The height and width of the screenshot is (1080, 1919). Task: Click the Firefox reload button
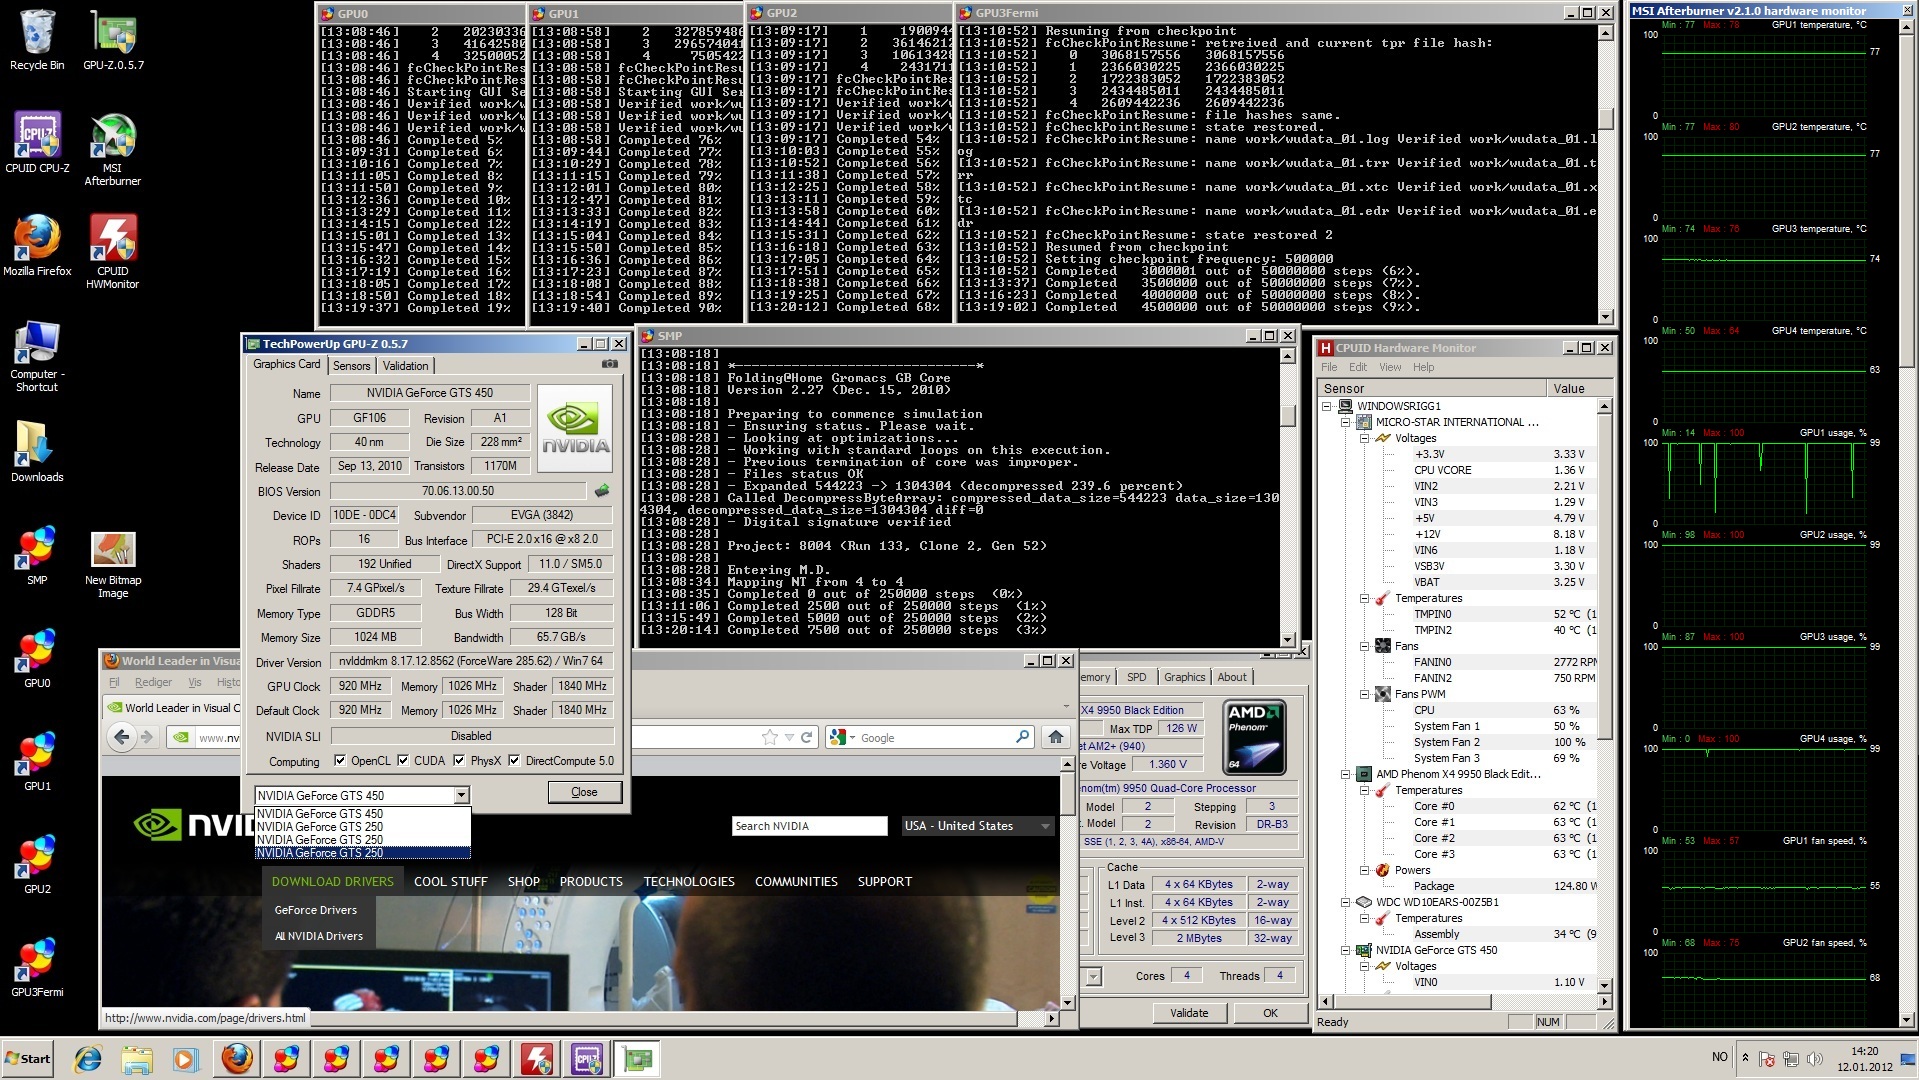806,737
